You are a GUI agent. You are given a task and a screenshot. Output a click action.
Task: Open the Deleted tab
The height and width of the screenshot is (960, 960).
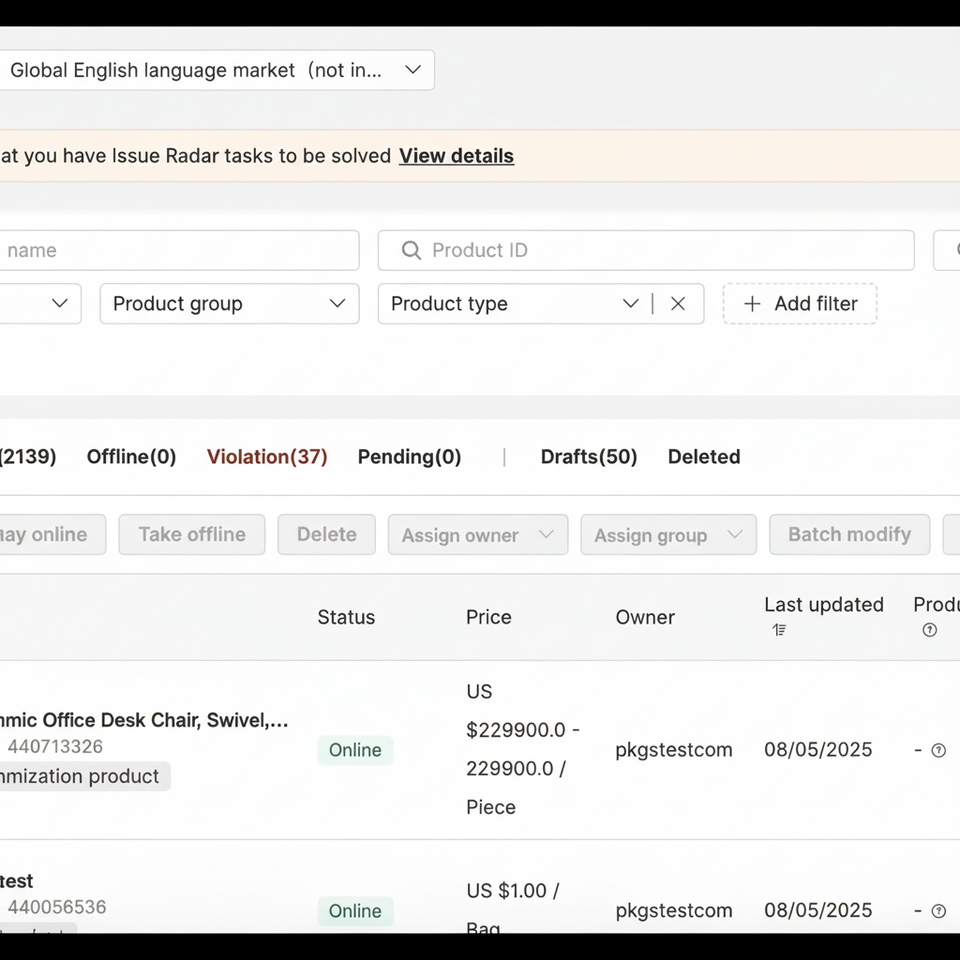click(x=704, y=457)
